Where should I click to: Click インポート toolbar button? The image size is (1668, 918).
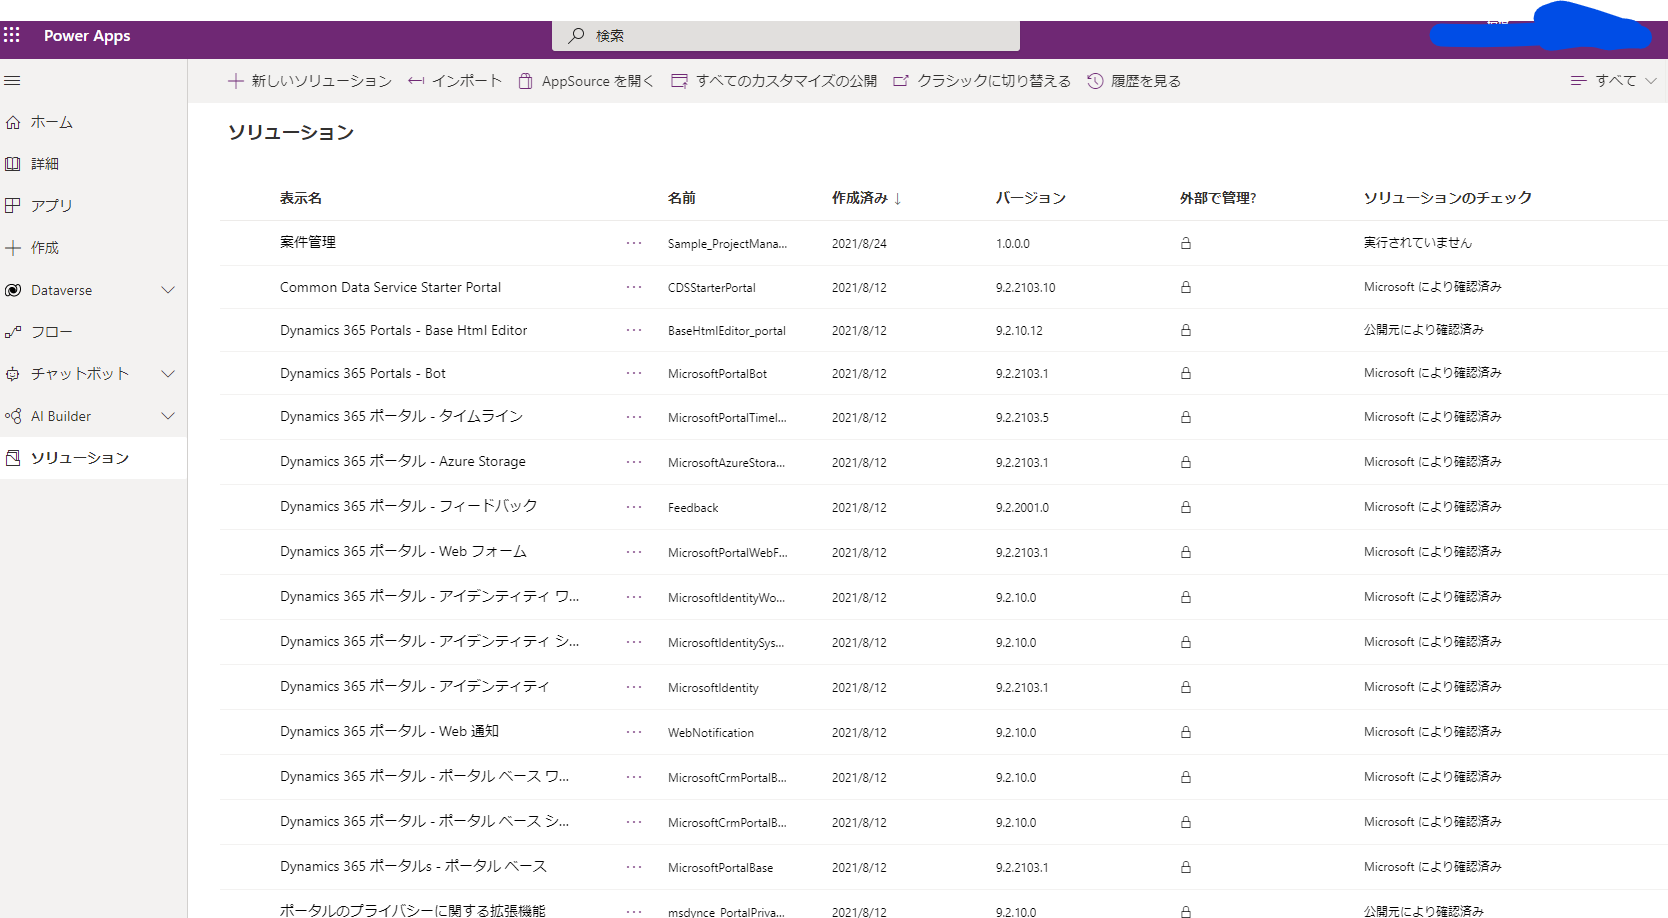tap(455, 81)
